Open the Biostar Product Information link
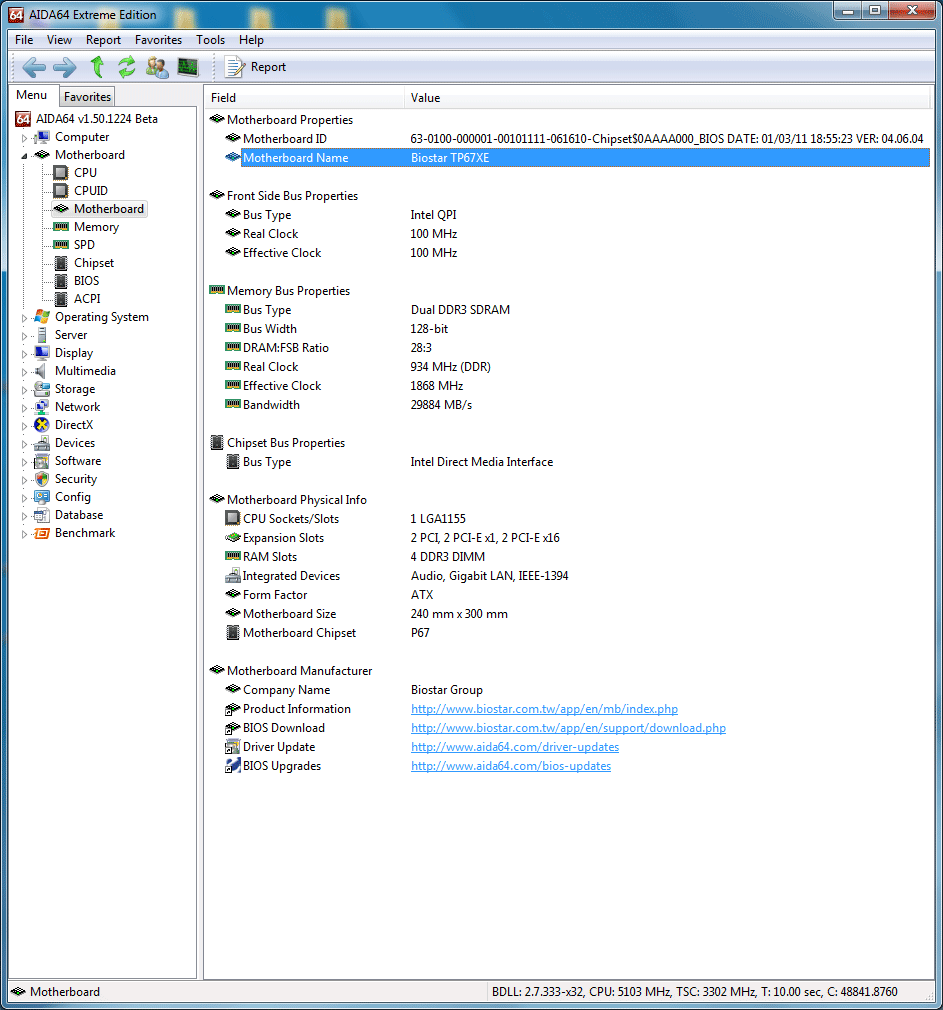The width and height of the screenshot is (943, 1010). click(x=544, y=709)
